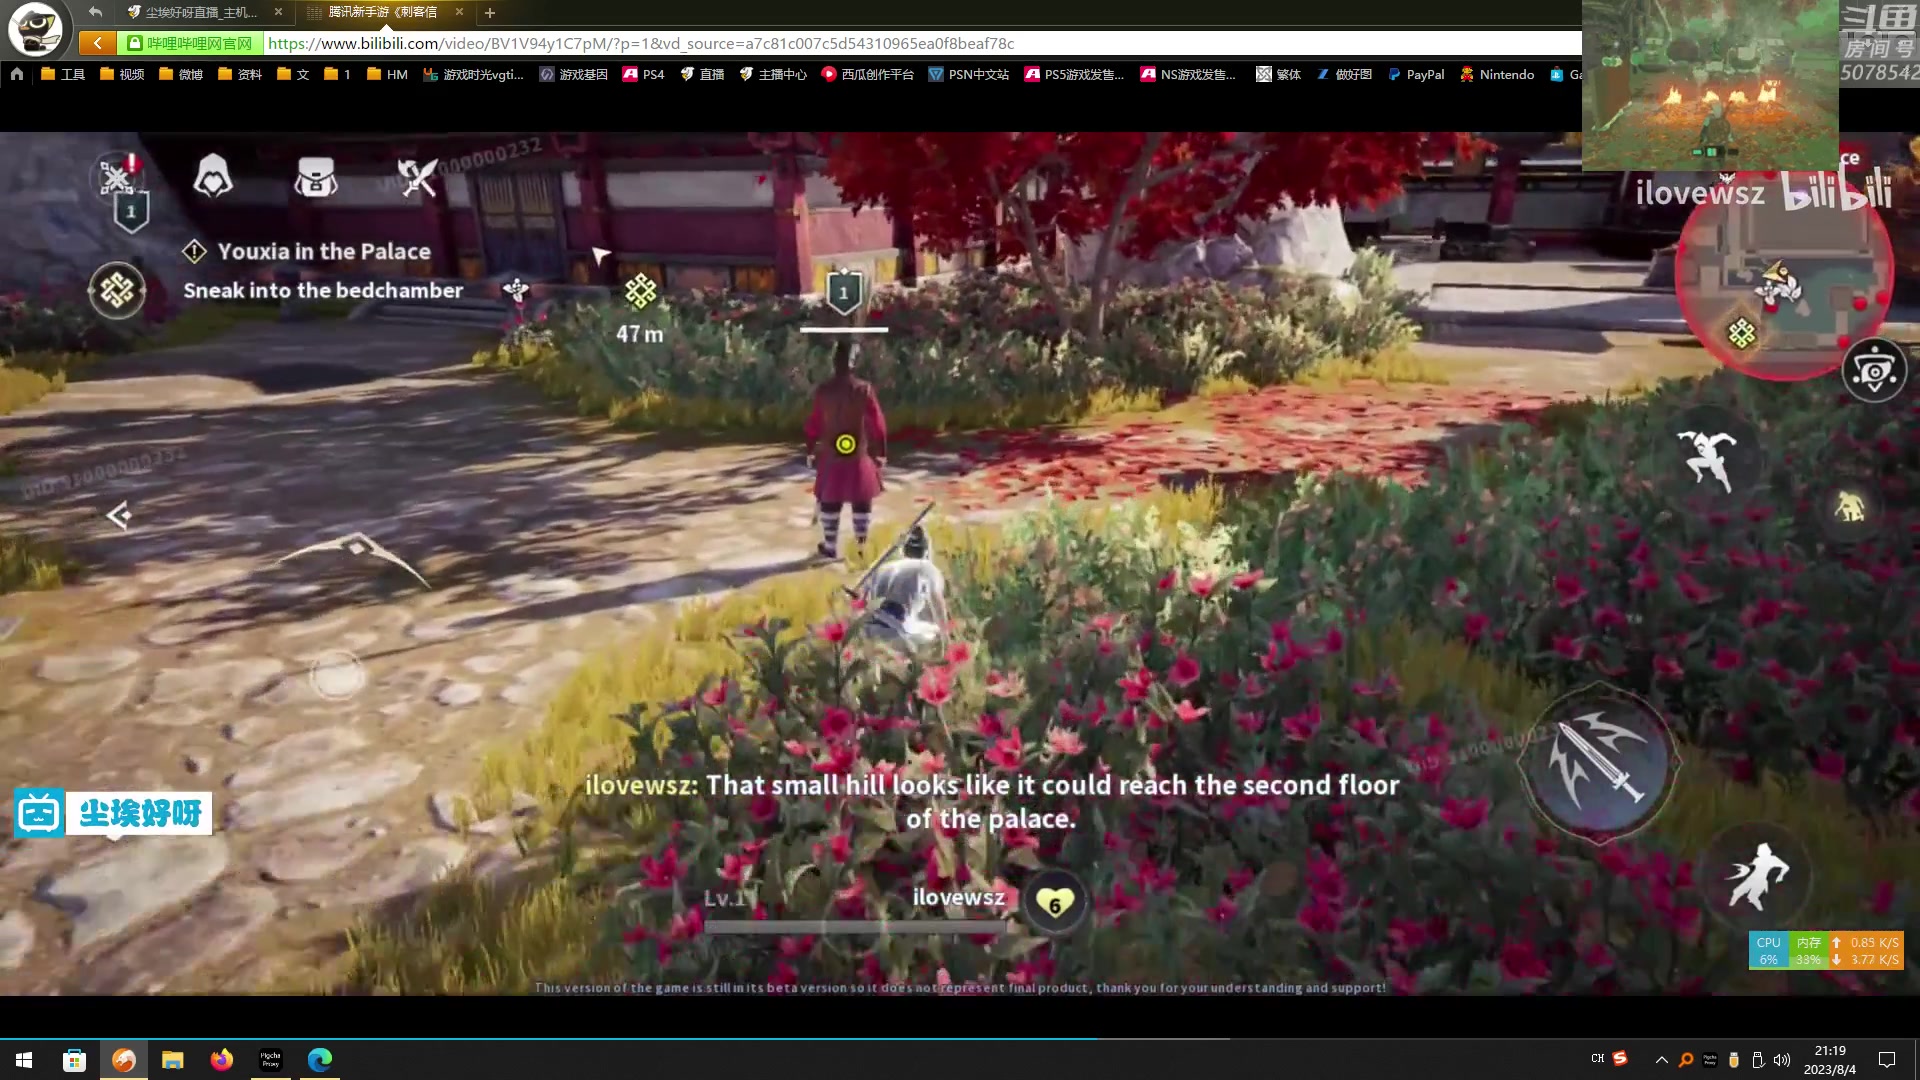Launch Firefox from the taskbar
The height and width of the screenshot is (1080, 1920).
[221, 1060]
